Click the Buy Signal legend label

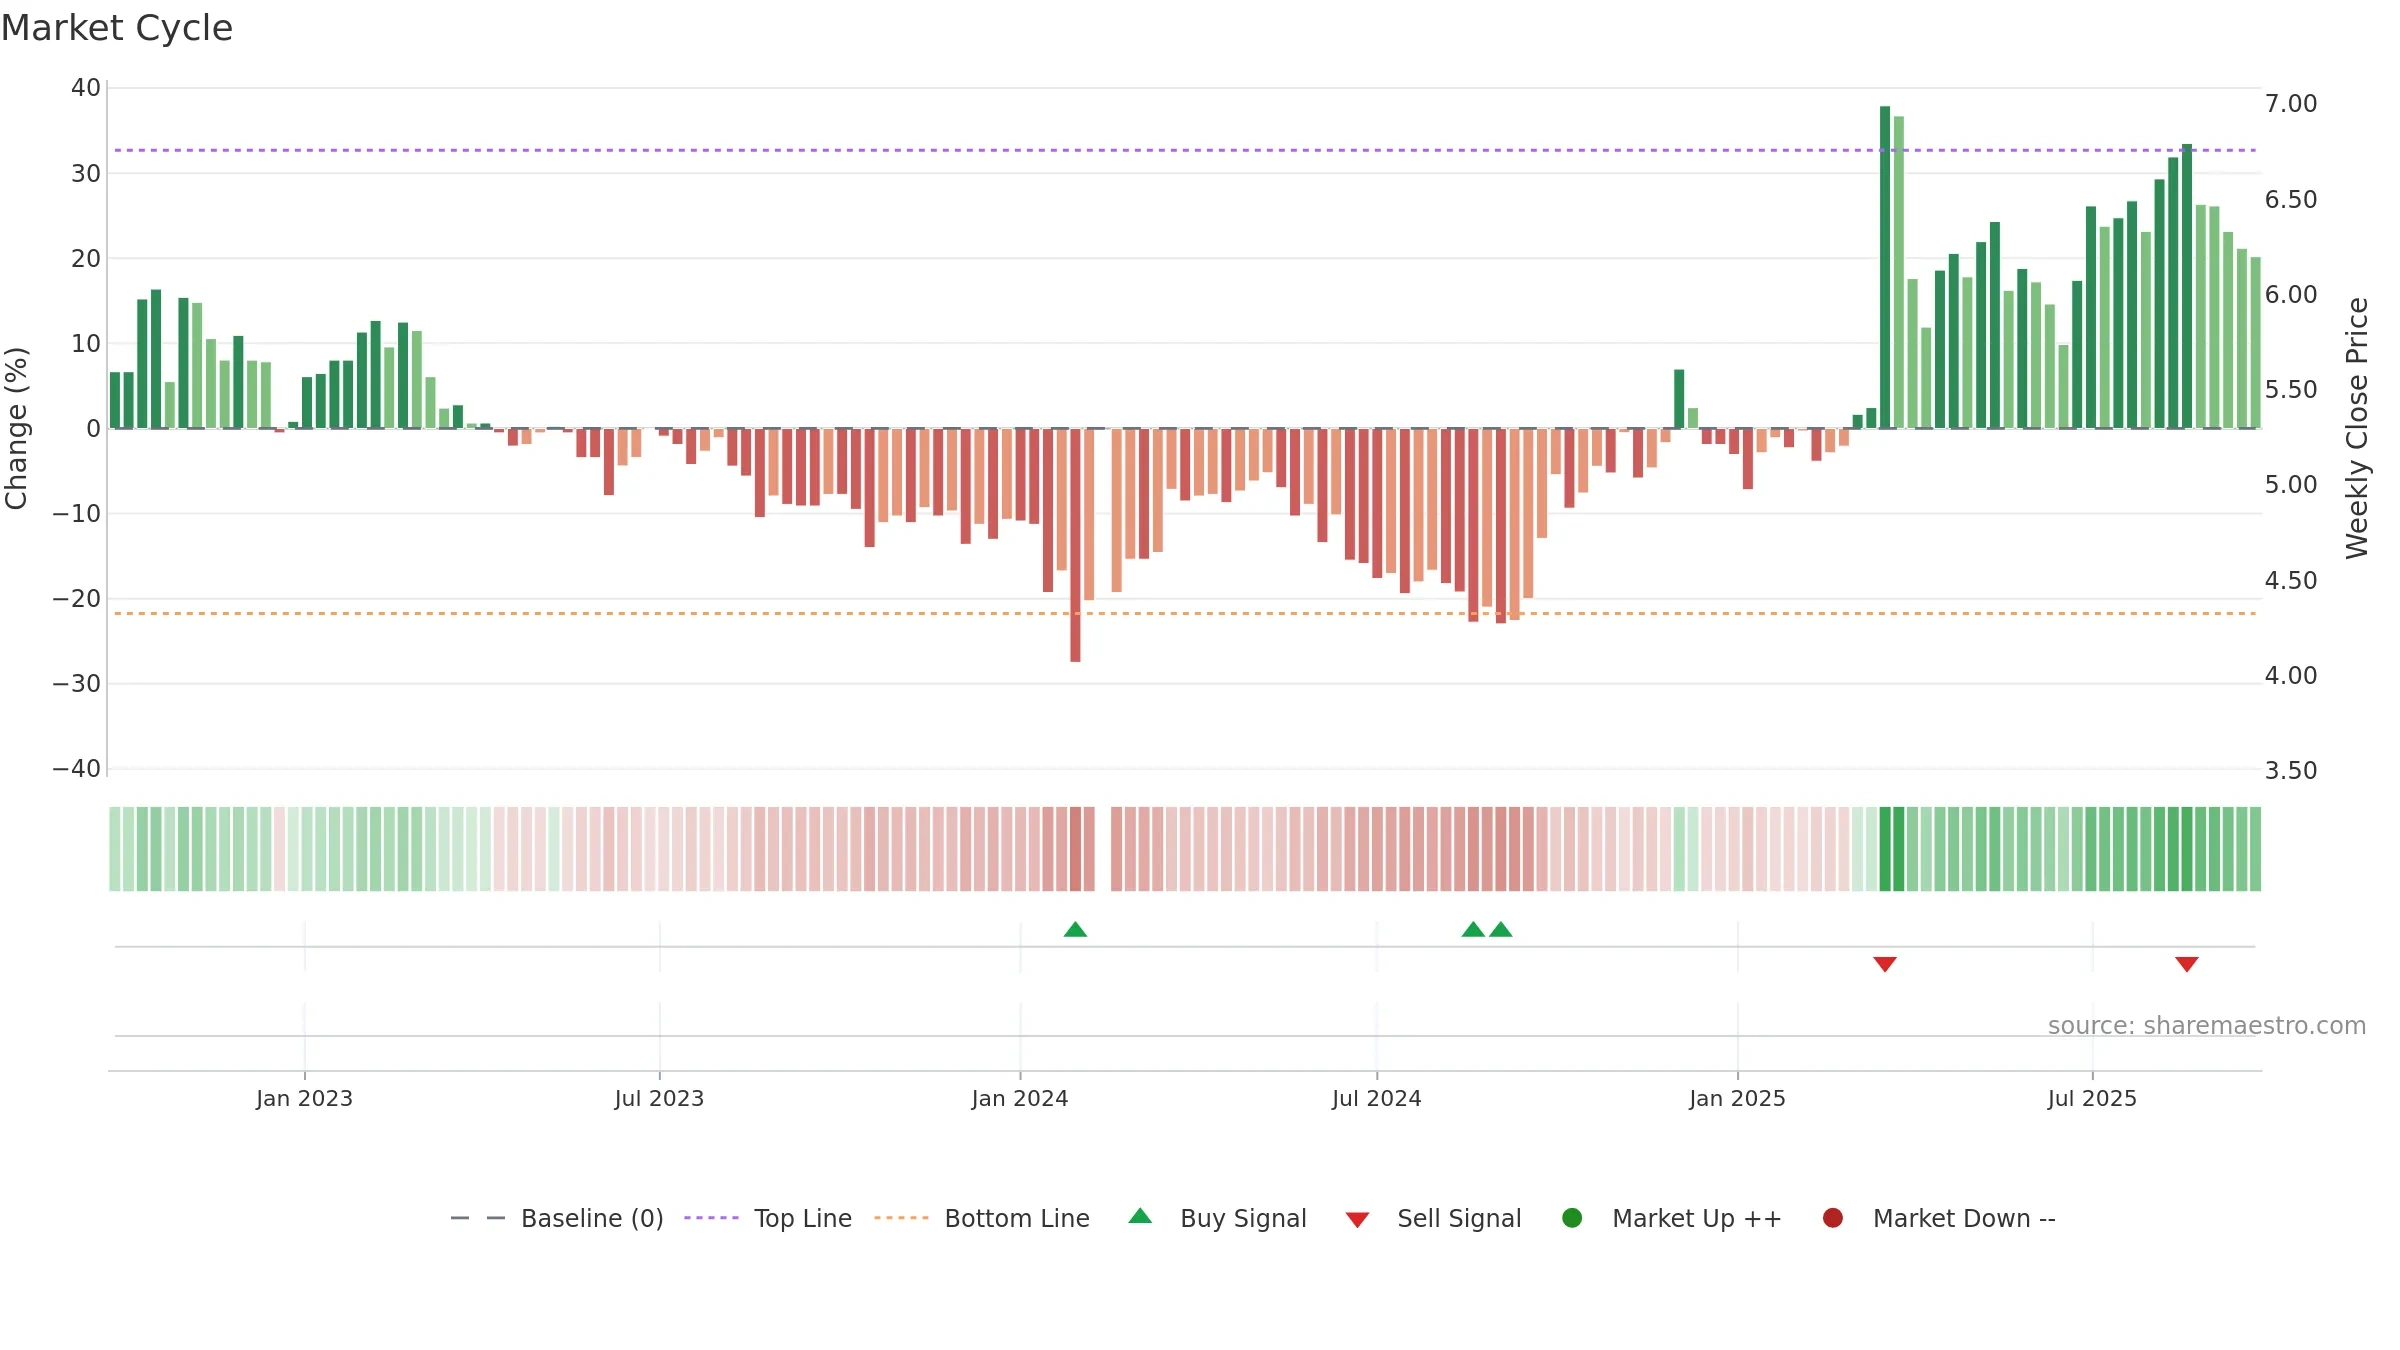pyautogui.click(x=1243, y=1218)
